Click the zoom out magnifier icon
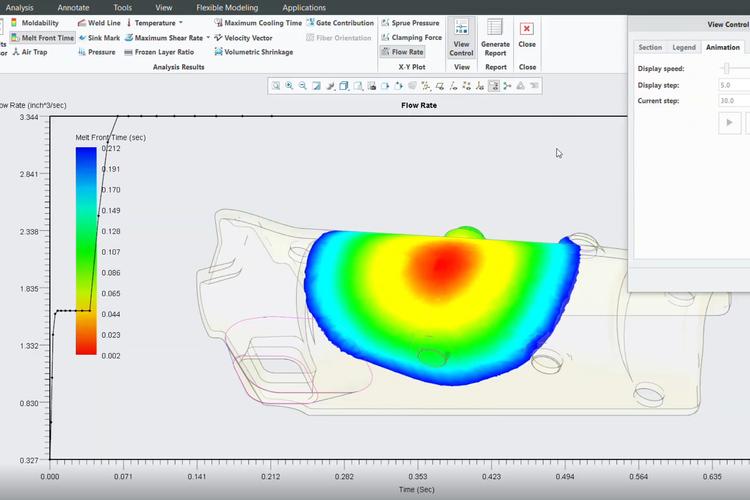750x500 pixels. coord(303,86)
